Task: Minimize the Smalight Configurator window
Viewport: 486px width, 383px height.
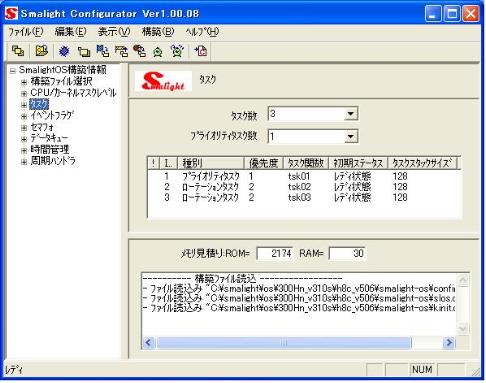Action: coord(433,14)
